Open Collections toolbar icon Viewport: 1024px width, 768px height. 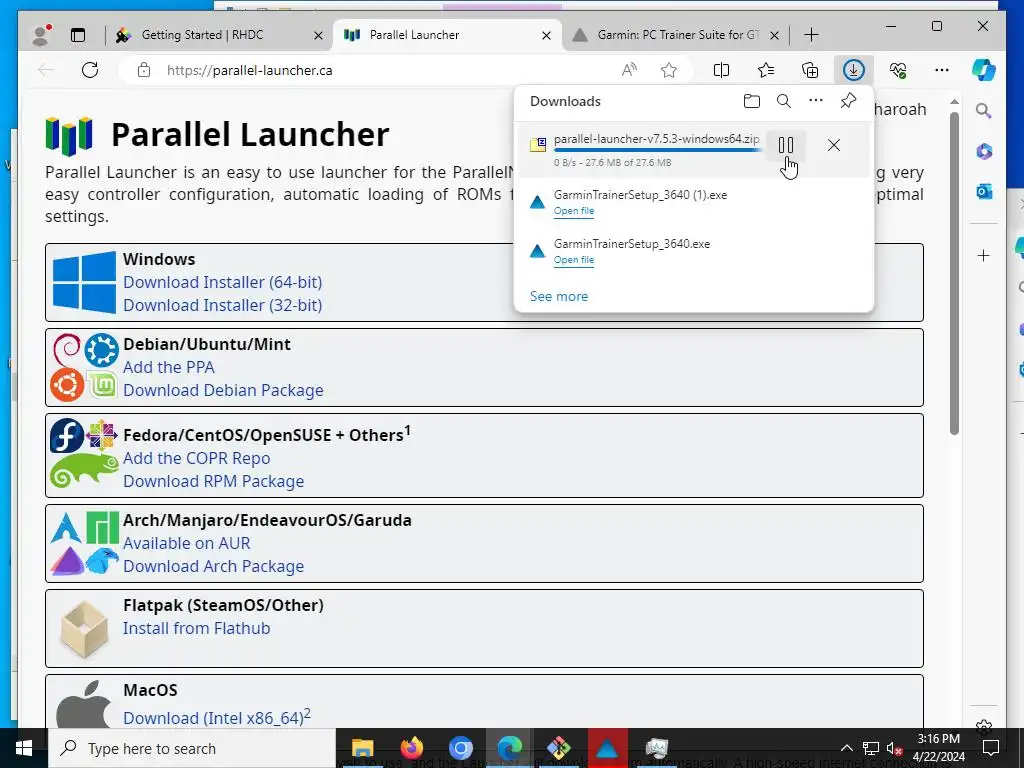810,70
